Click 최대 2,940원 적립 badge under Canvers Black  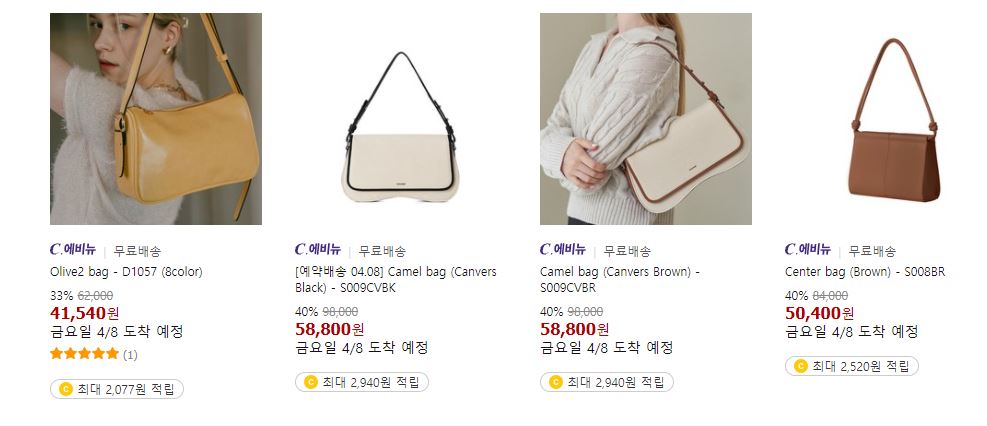362,382
